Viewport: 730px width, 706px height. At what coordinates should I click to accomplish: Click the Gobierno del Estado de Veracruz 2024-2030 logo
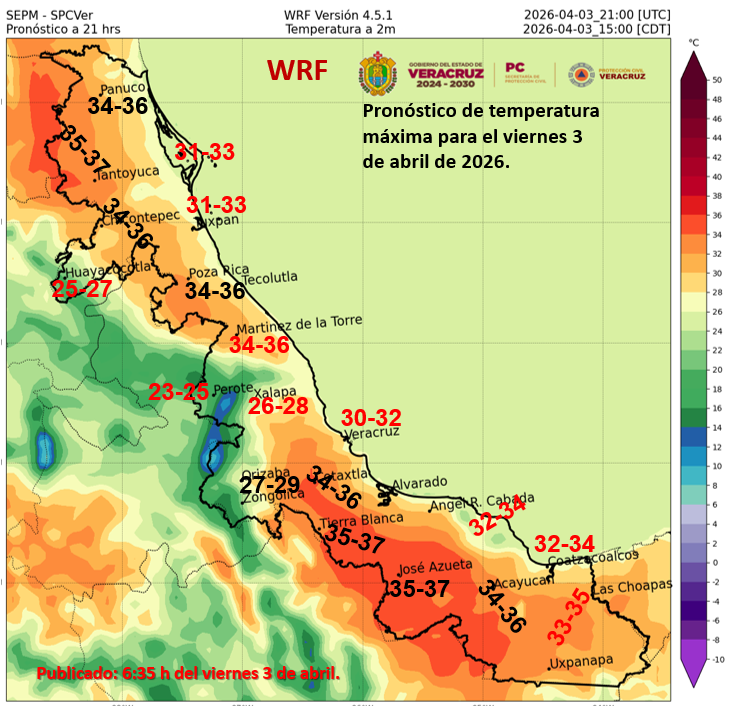click(445, 73)
